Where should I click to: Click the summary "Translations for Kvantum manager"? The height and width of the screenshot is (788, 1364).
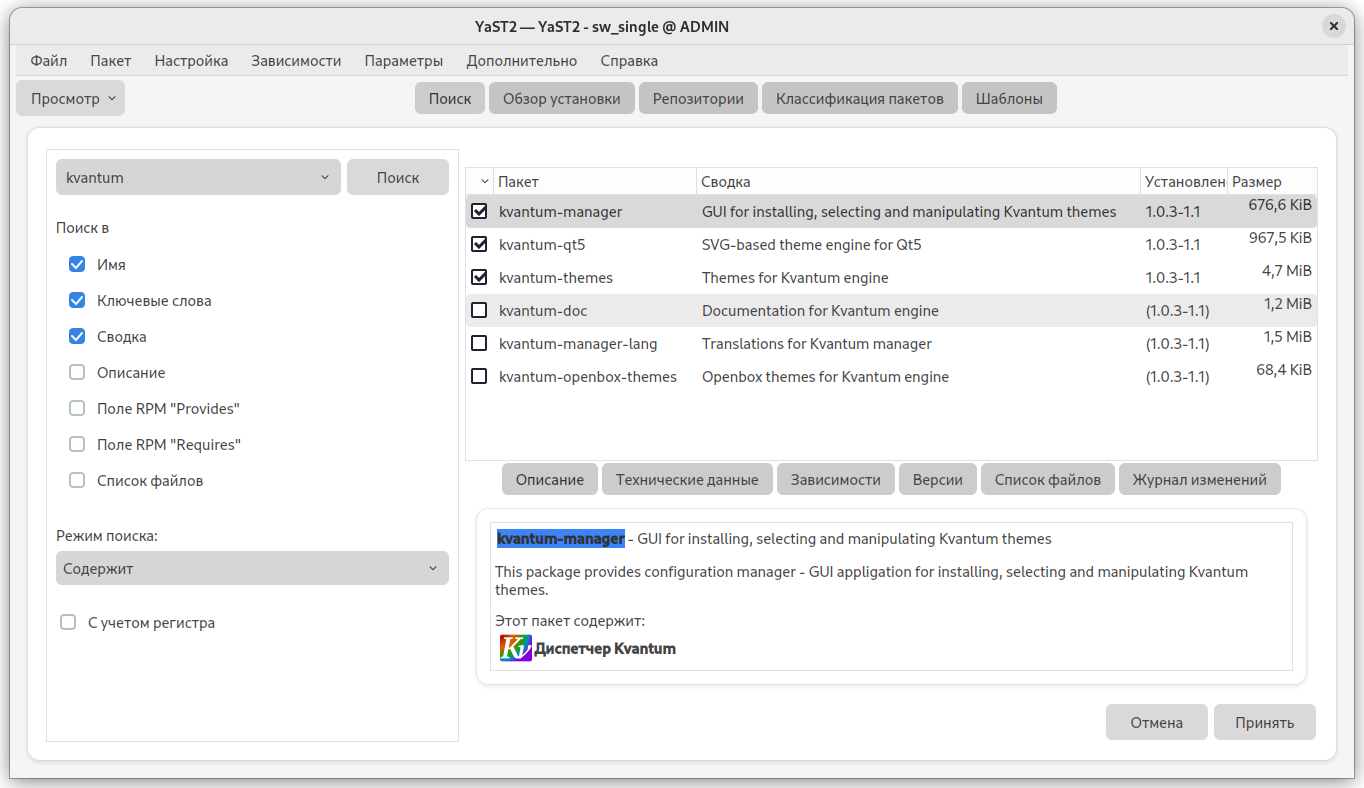click(817, 344)
